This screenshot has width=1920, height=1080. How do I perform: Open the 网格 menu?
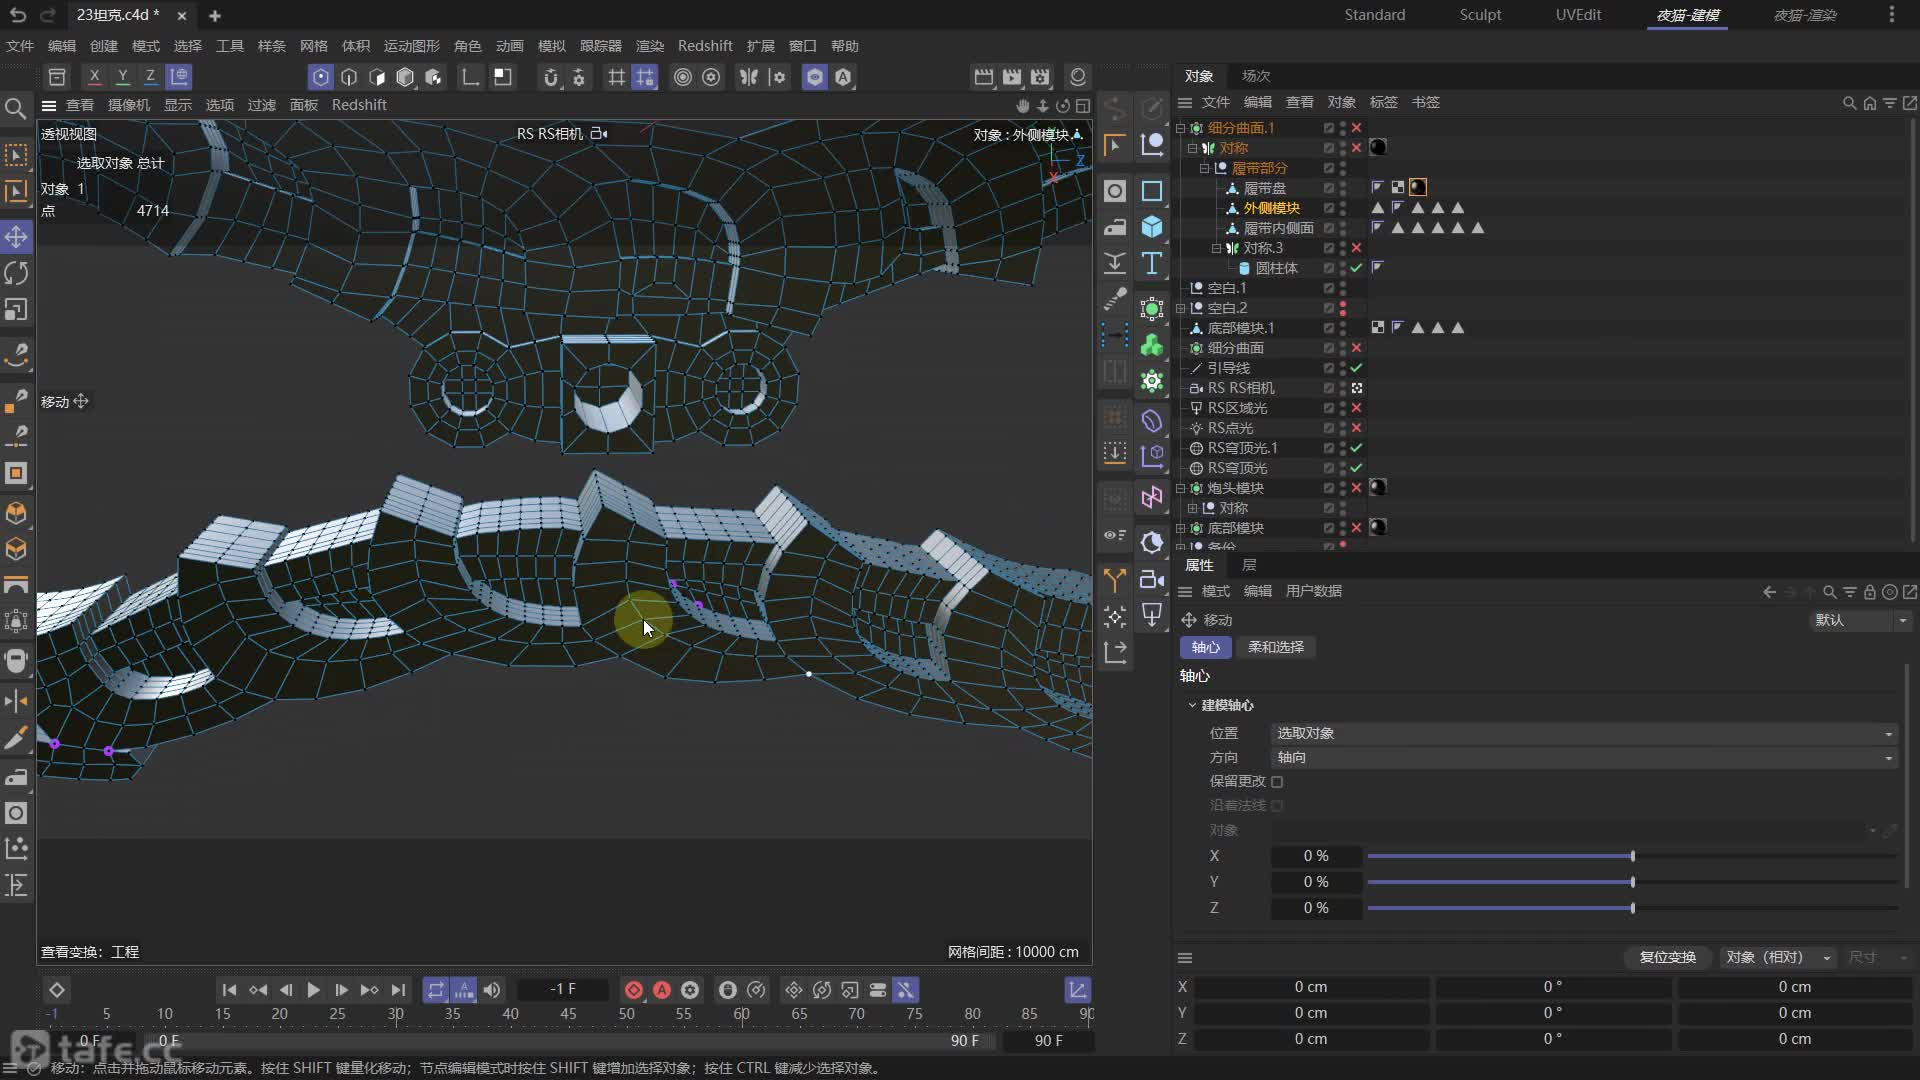tap(313, 46)
